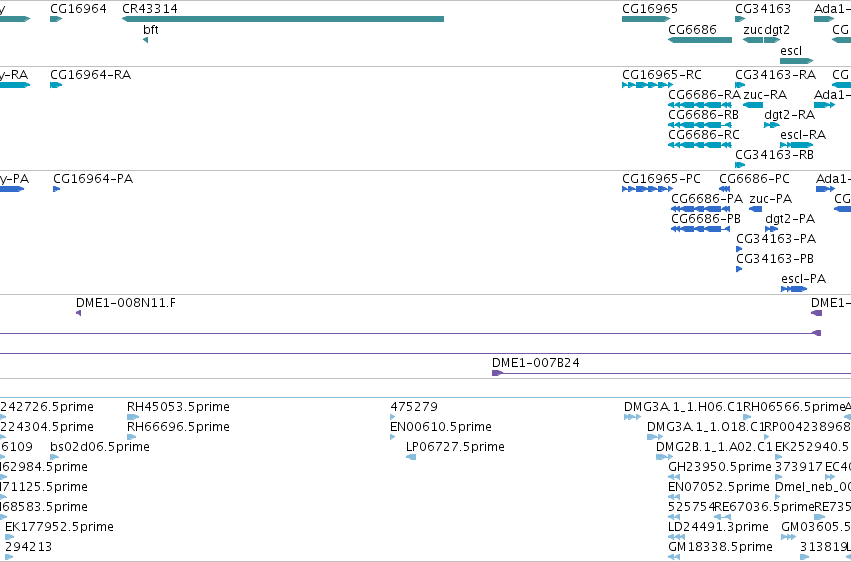Screen dimensions: 851x562
Task: Select the LP06727.5prime EST glyph
Action: pos(411,457)
